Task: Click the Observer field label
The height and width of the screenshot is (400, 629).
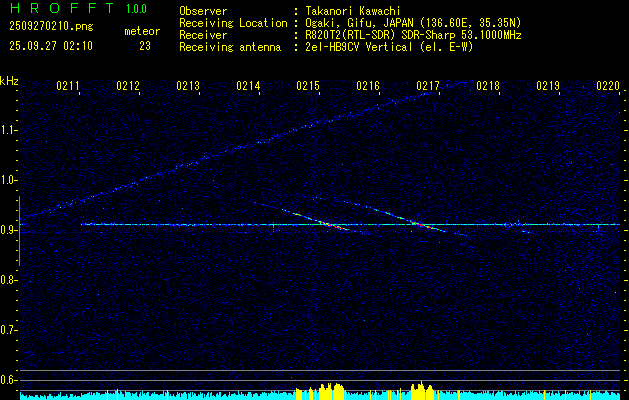Action: coord(203,11)
